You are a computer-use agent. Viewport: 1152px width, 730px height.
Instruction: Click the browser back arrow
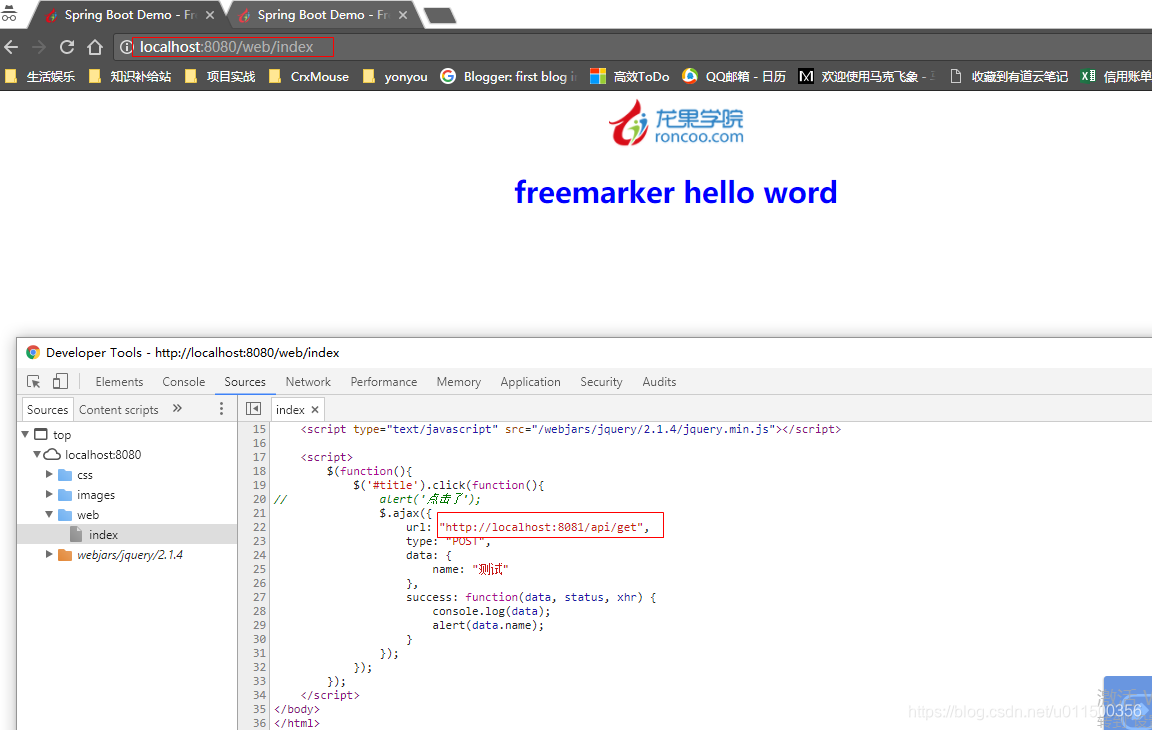click(x=11, y=47)
